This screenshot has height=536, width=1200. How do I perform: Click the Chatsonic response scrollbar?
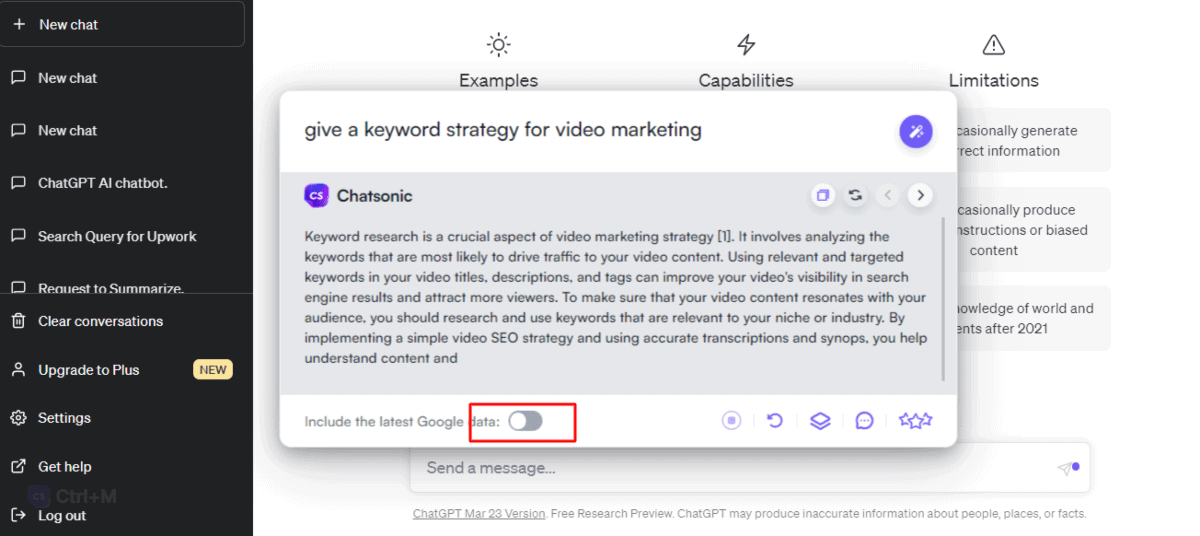coord(943,300)
